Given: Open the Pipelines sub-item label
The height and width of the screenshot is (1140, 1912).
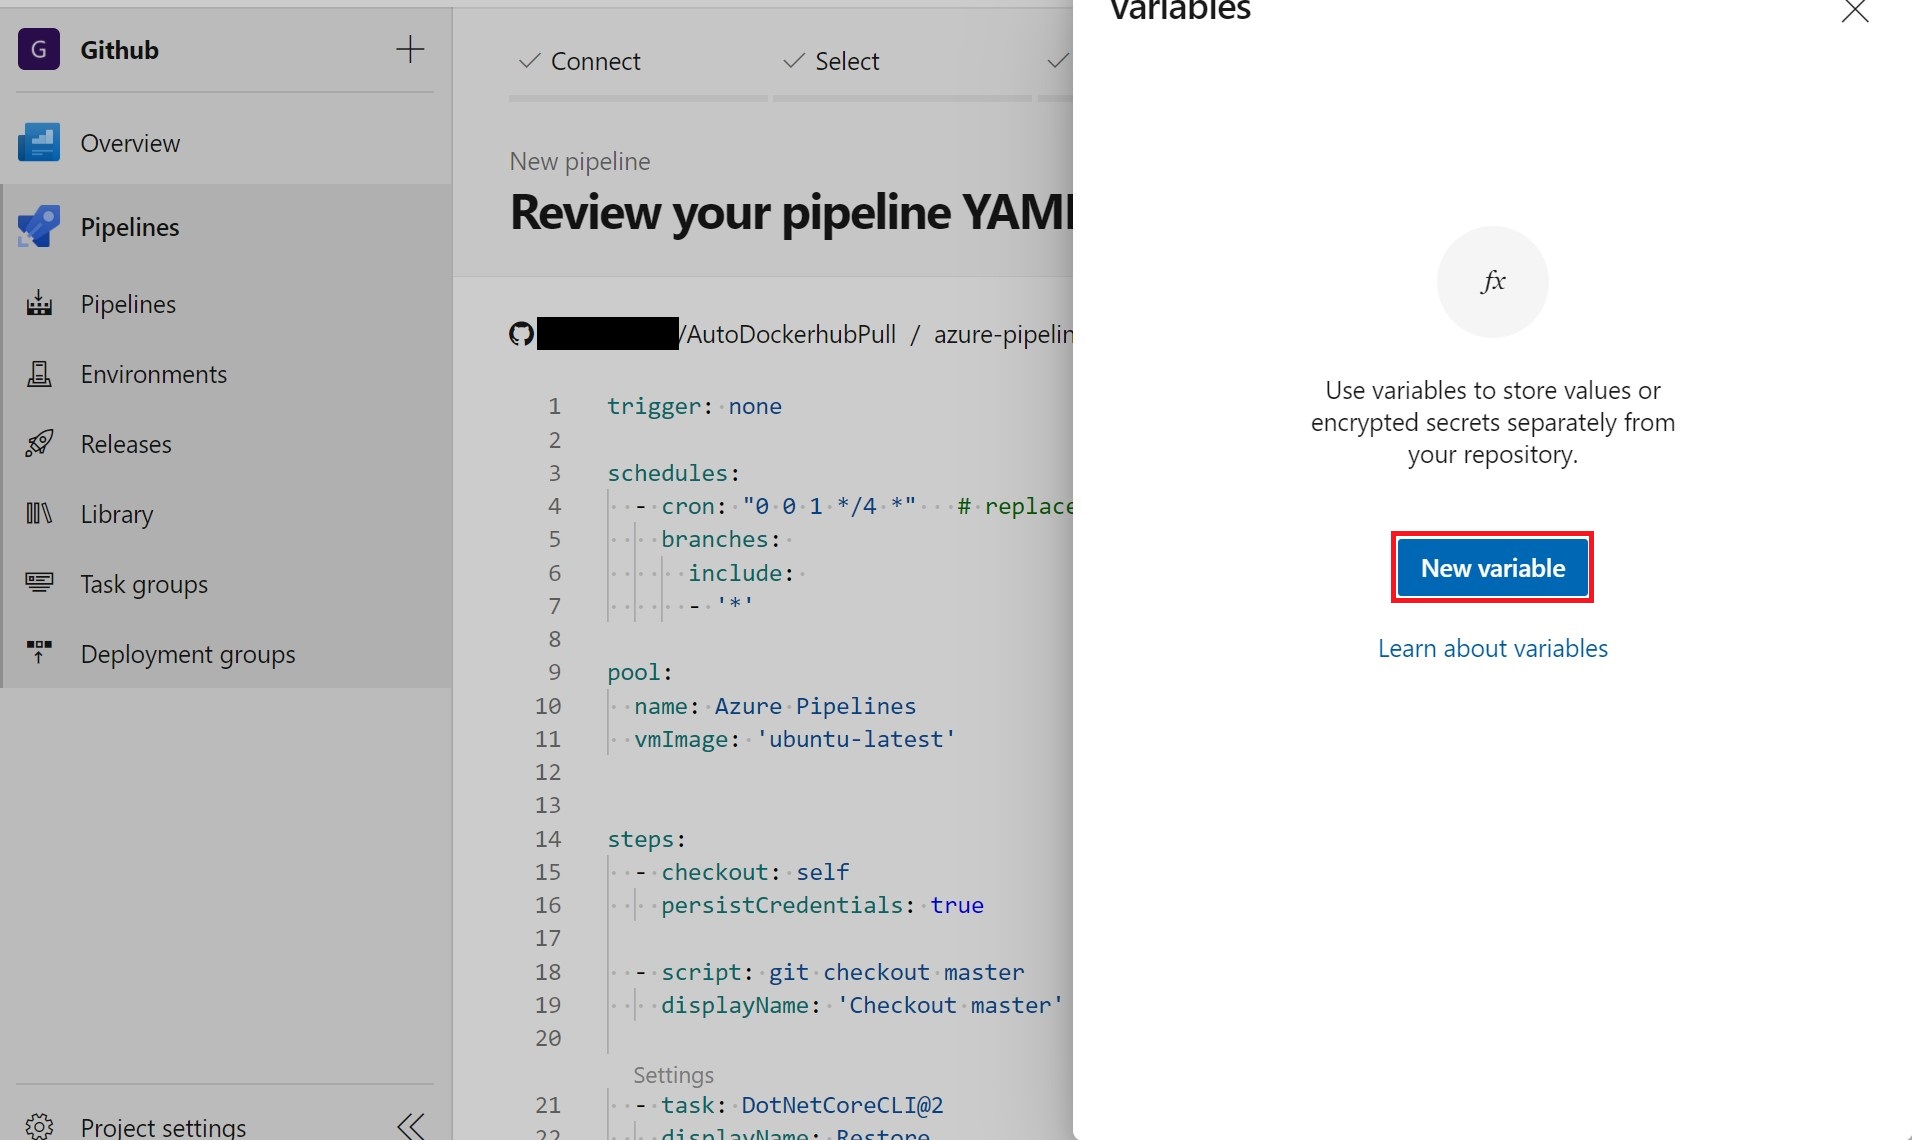Looking at the screenshot, I should point(128,304).
